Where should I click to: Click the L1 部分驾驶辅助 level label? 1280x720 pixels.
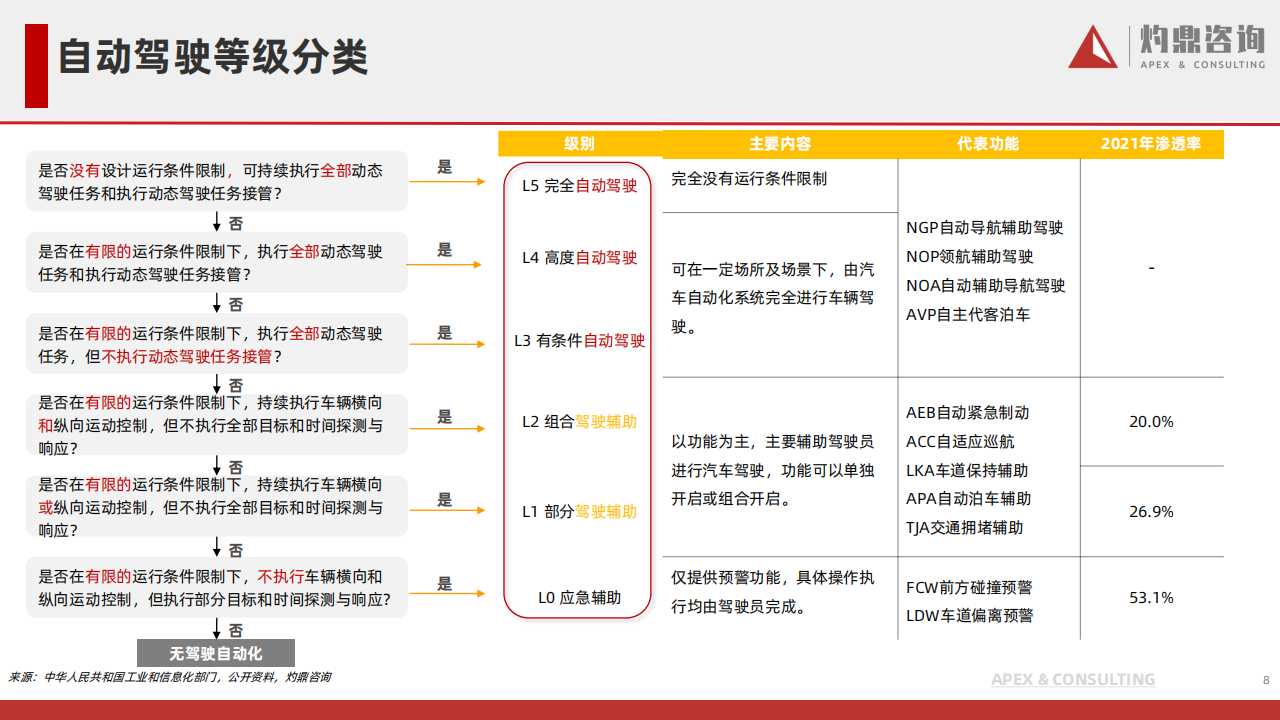(579, 512)
